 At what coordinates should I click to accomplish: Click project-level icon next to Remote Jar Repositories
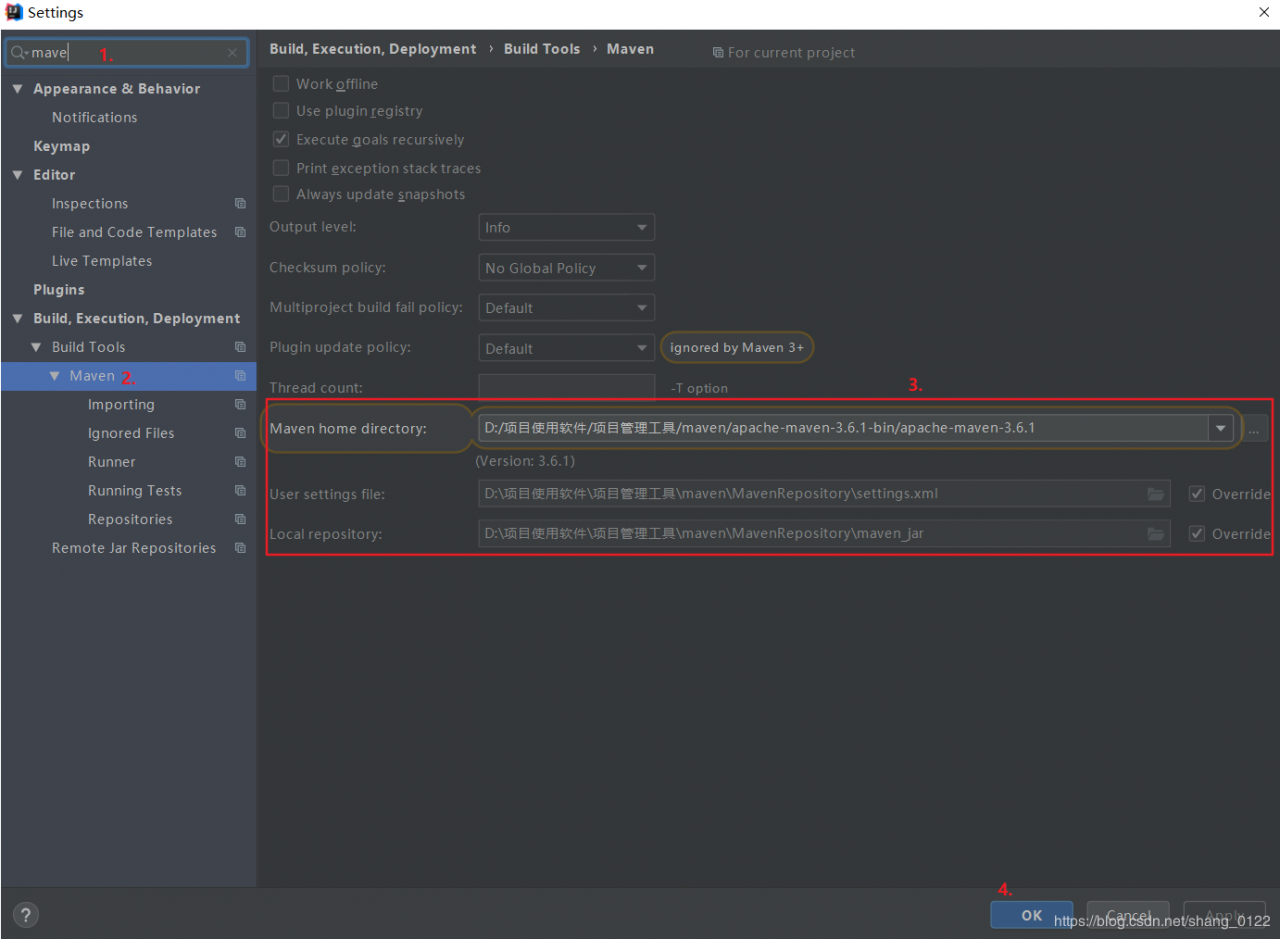tap(240, 548)
